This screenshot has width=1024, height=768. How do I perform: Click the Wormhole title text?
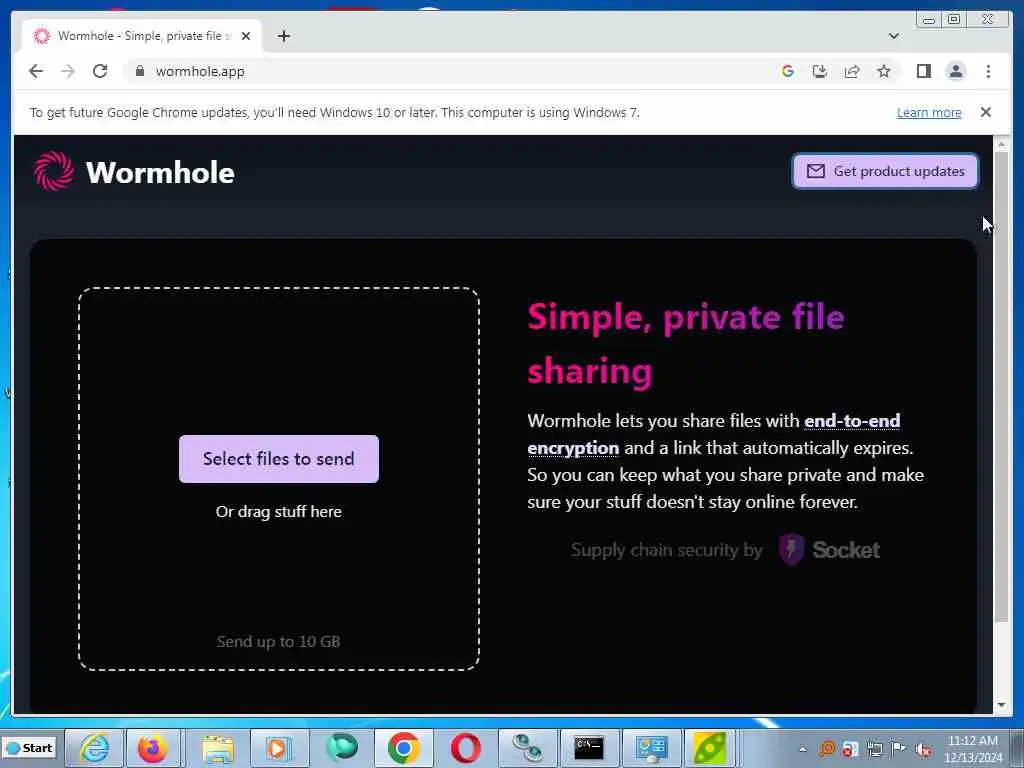(x=160, y=172)
